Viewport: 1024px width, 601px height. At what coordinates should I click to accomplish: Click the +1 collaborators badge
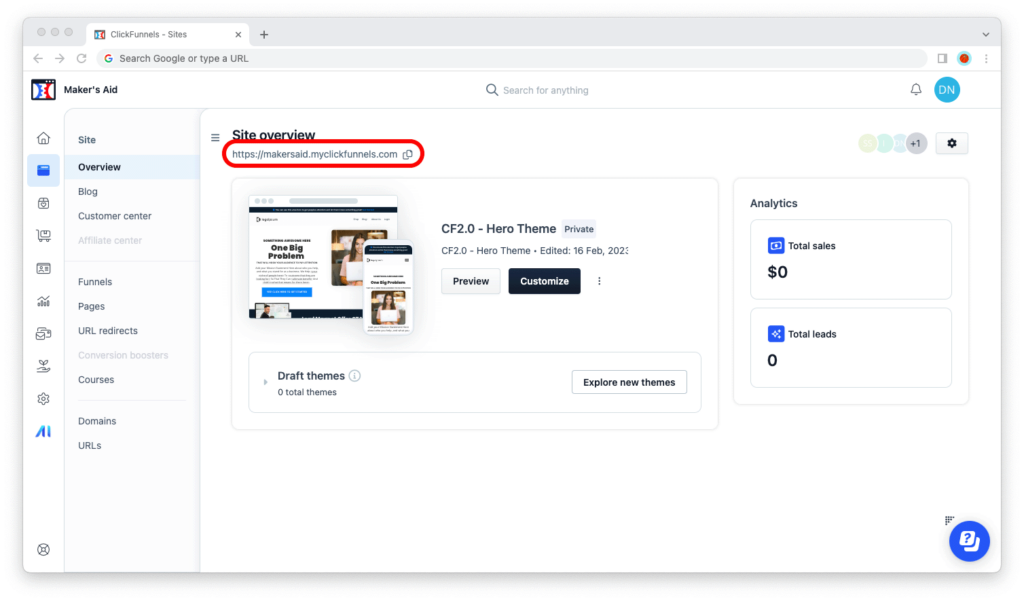pyautogui.click(x=916, y=143)
